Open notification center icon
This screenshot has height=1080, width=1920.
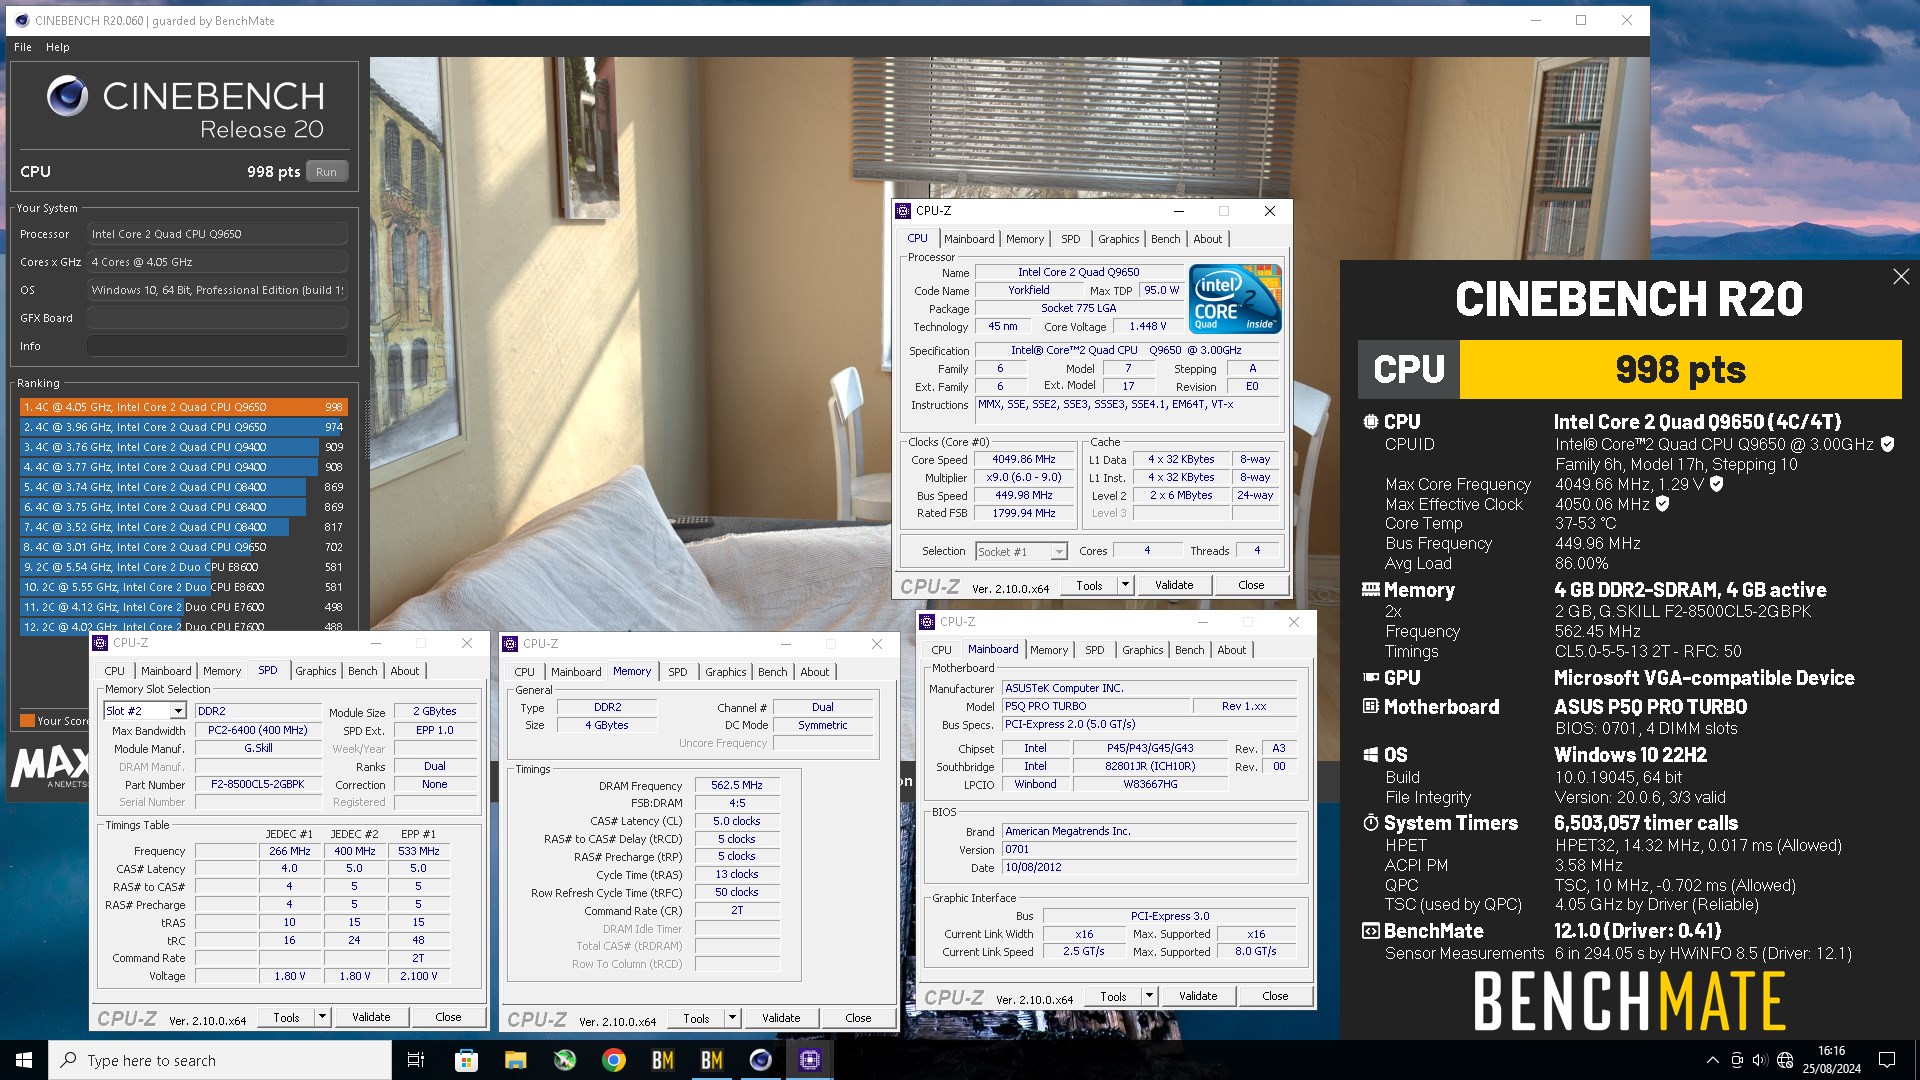pos(1887,1060)
